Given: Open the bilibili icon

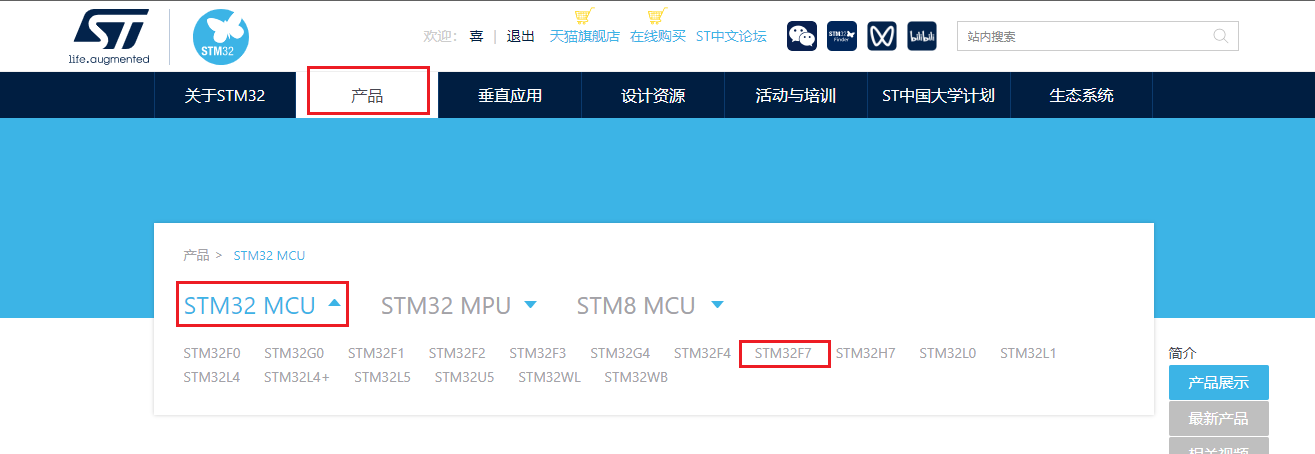Looking at the screenshot, I should pos(922,36).
